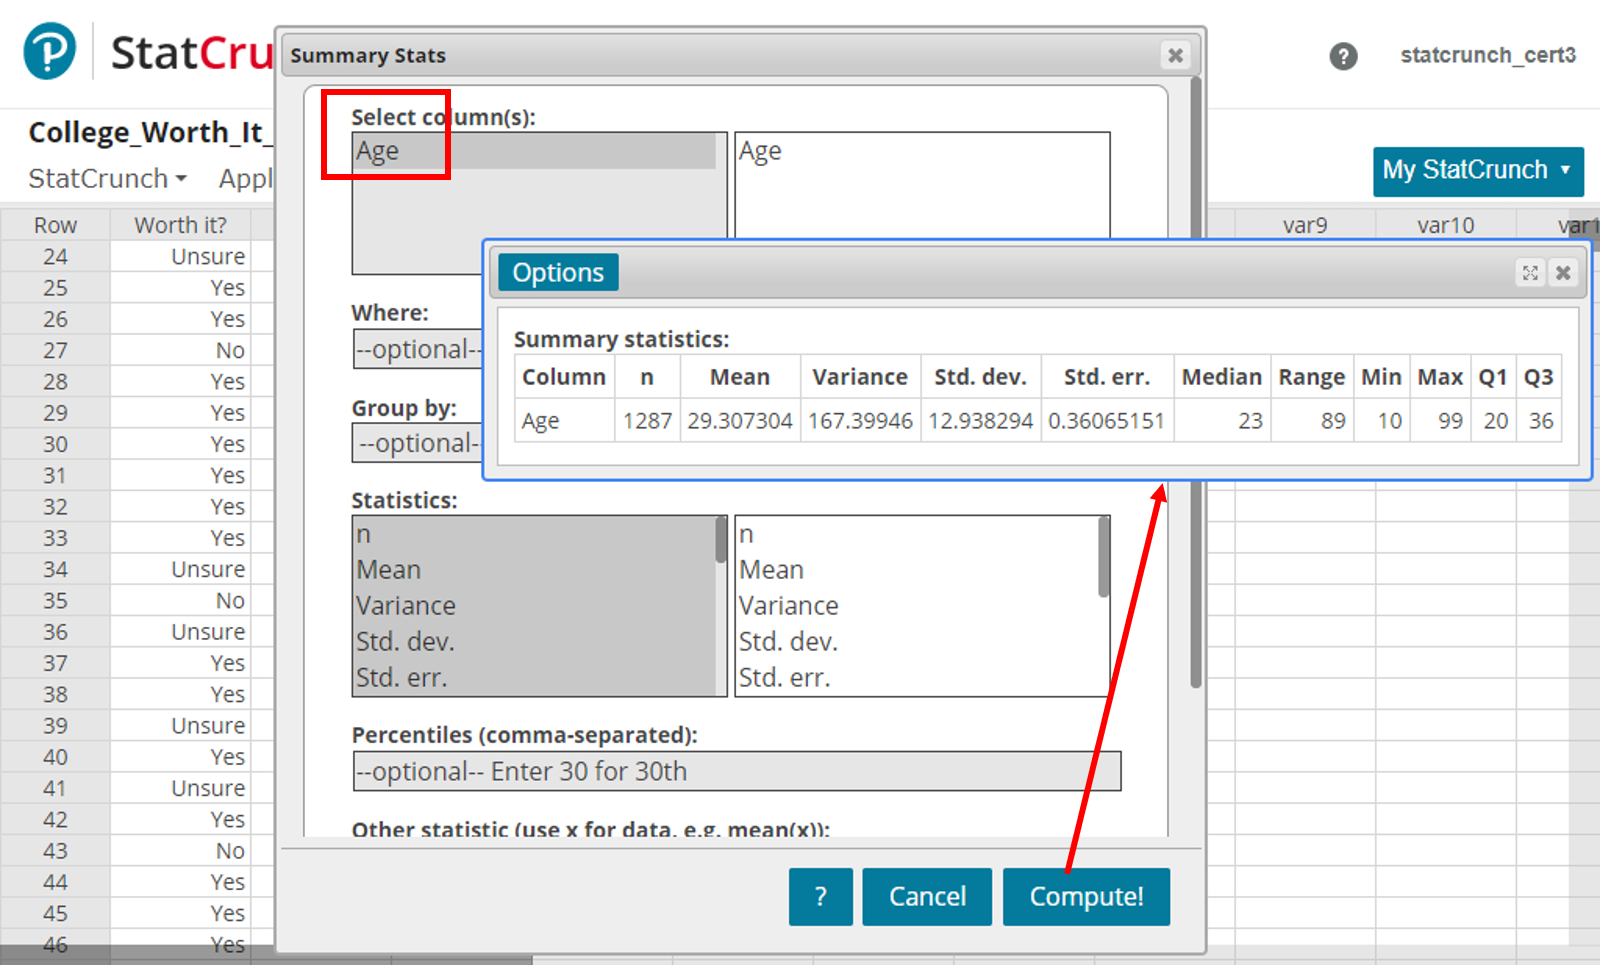Open the Applets menu

point(247,178)
